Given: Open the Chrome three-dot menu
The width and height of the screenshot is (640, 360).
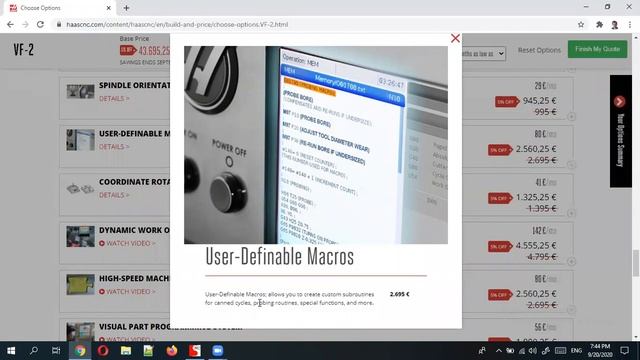Looking at the screenshot, I should (x=630, y=24).
